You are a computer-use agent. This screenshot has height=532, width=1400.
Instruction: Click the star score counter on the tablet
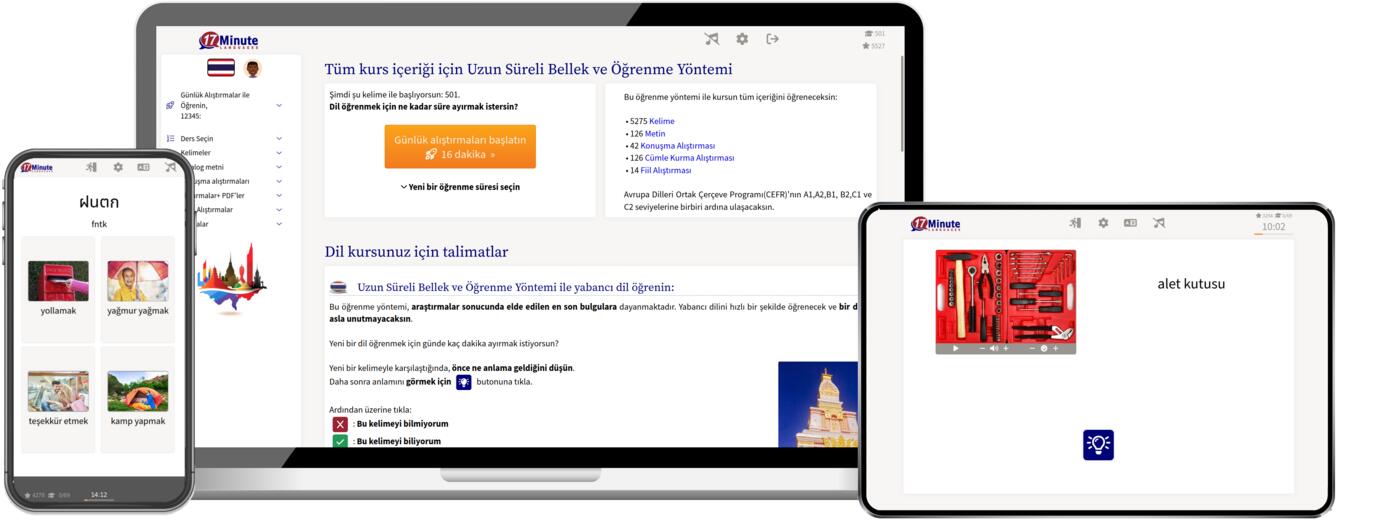pos(1264,215)
